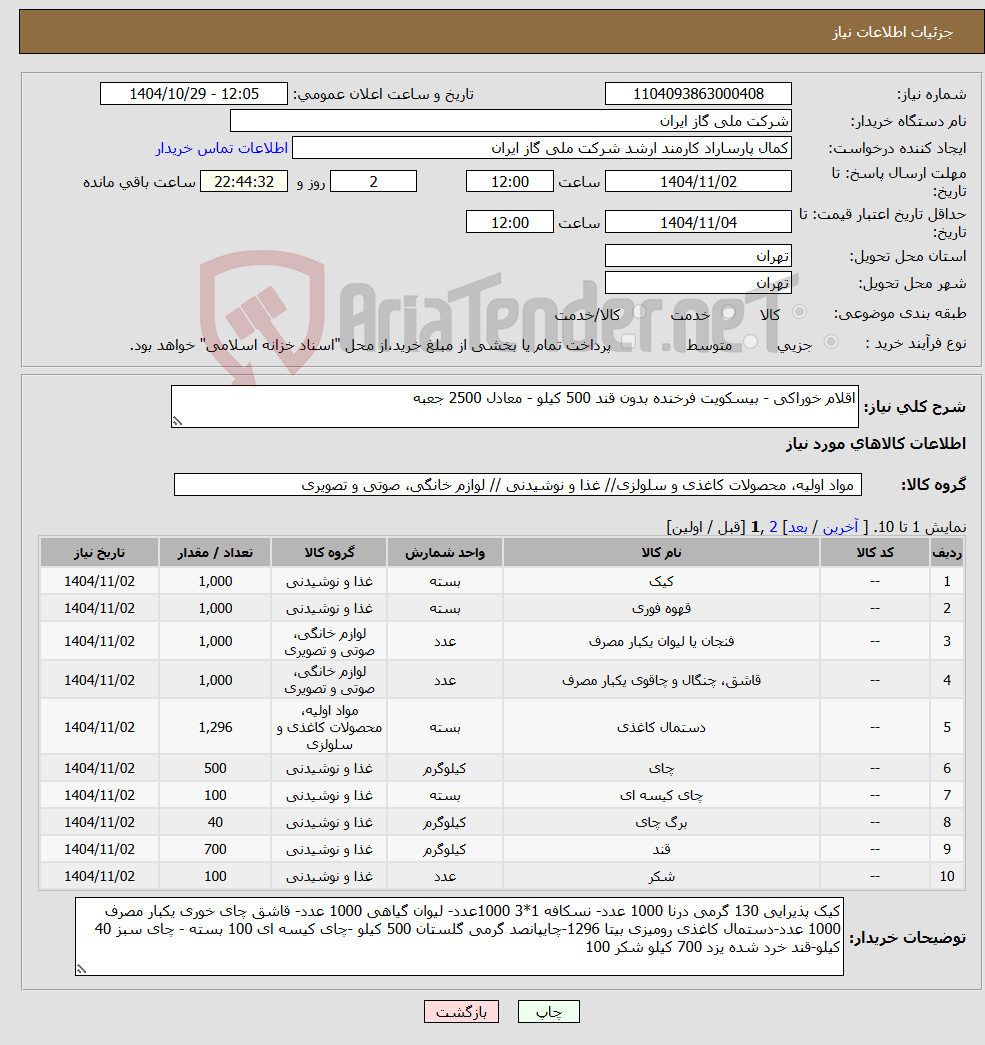The width and height of the screenshot is (985, 1045).
Task: Click the quantity 500 cell
Action: click(x=215, y=768)
